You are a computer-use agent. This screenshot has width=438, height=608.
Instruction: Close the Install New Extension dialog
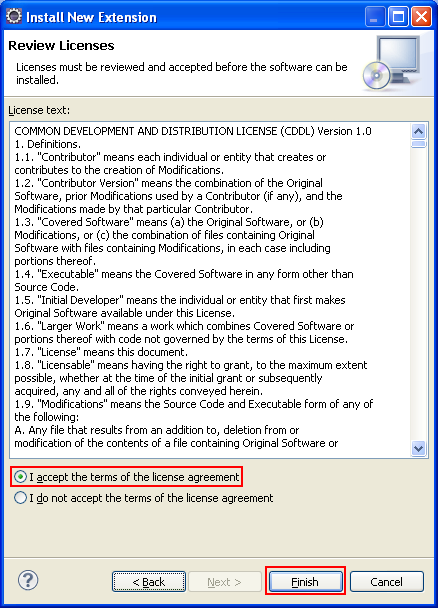coord(422,17)
